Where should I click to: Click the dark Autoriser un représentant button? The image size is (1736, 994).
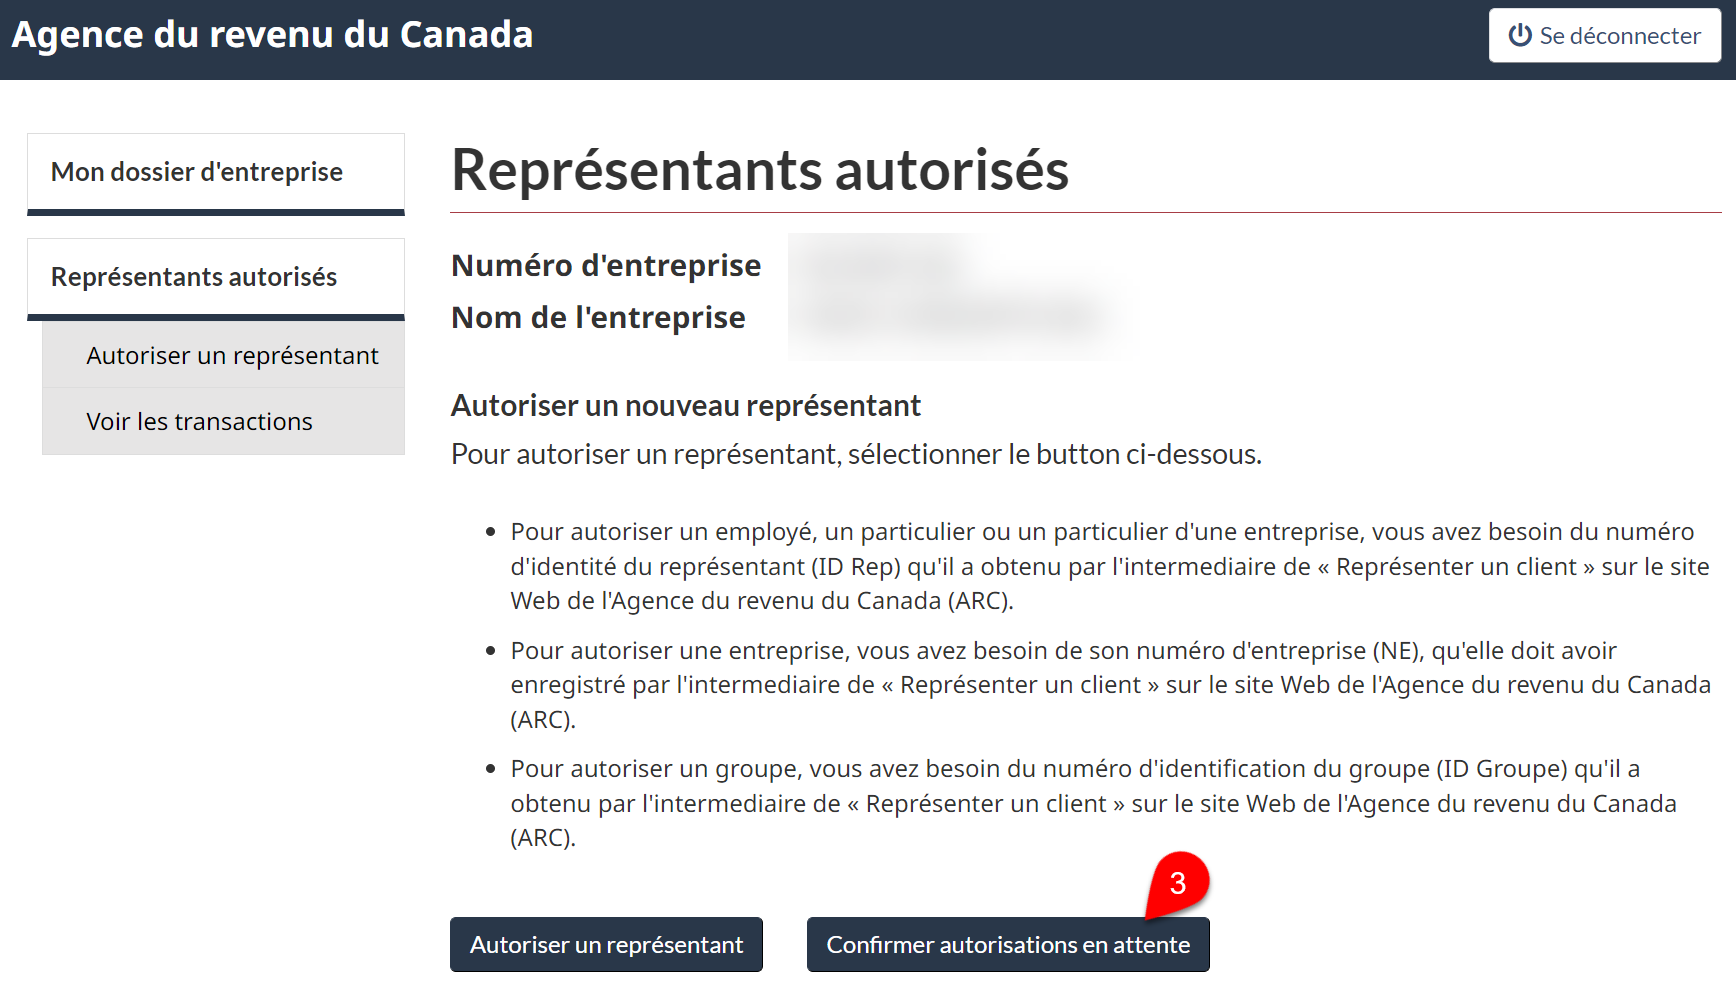[606, 944]
